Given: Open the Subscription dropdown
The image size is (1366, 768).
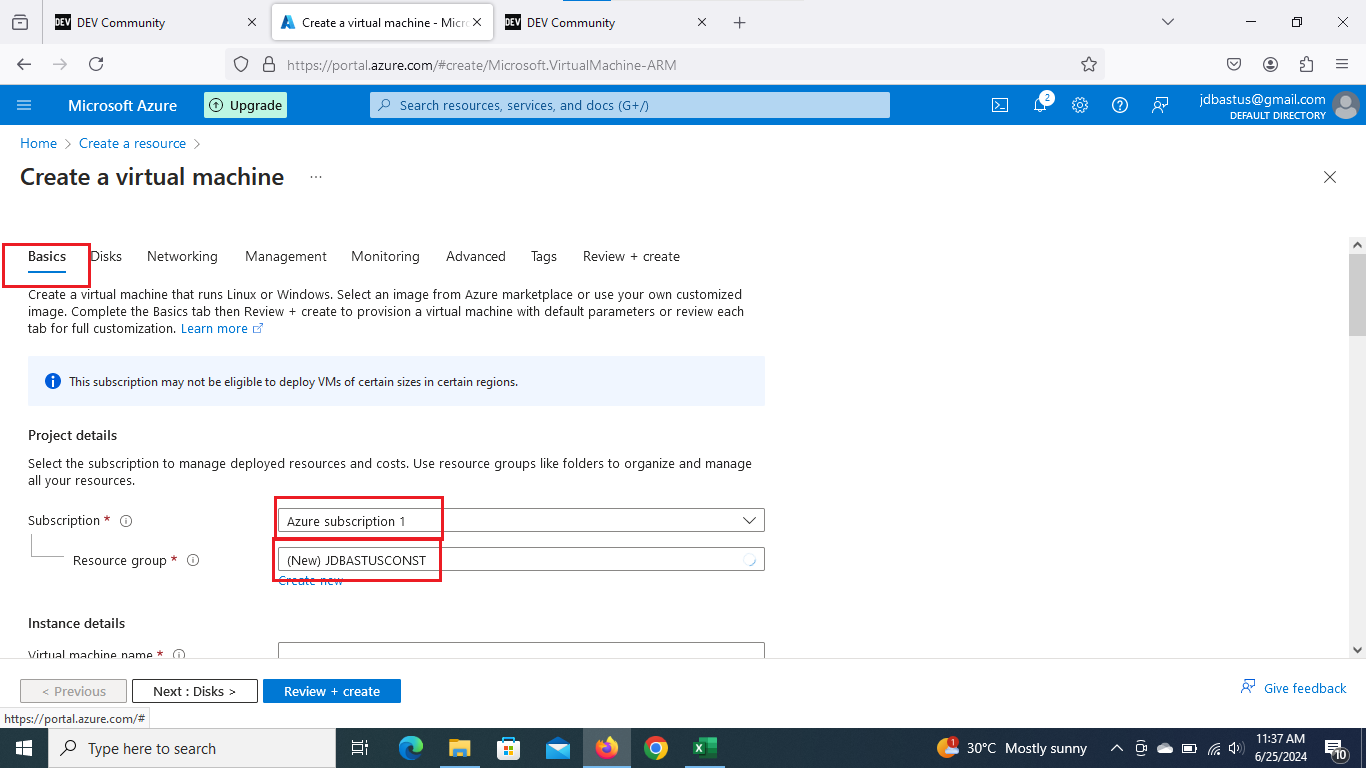Looking at the screenshot, I should point(521,520).
